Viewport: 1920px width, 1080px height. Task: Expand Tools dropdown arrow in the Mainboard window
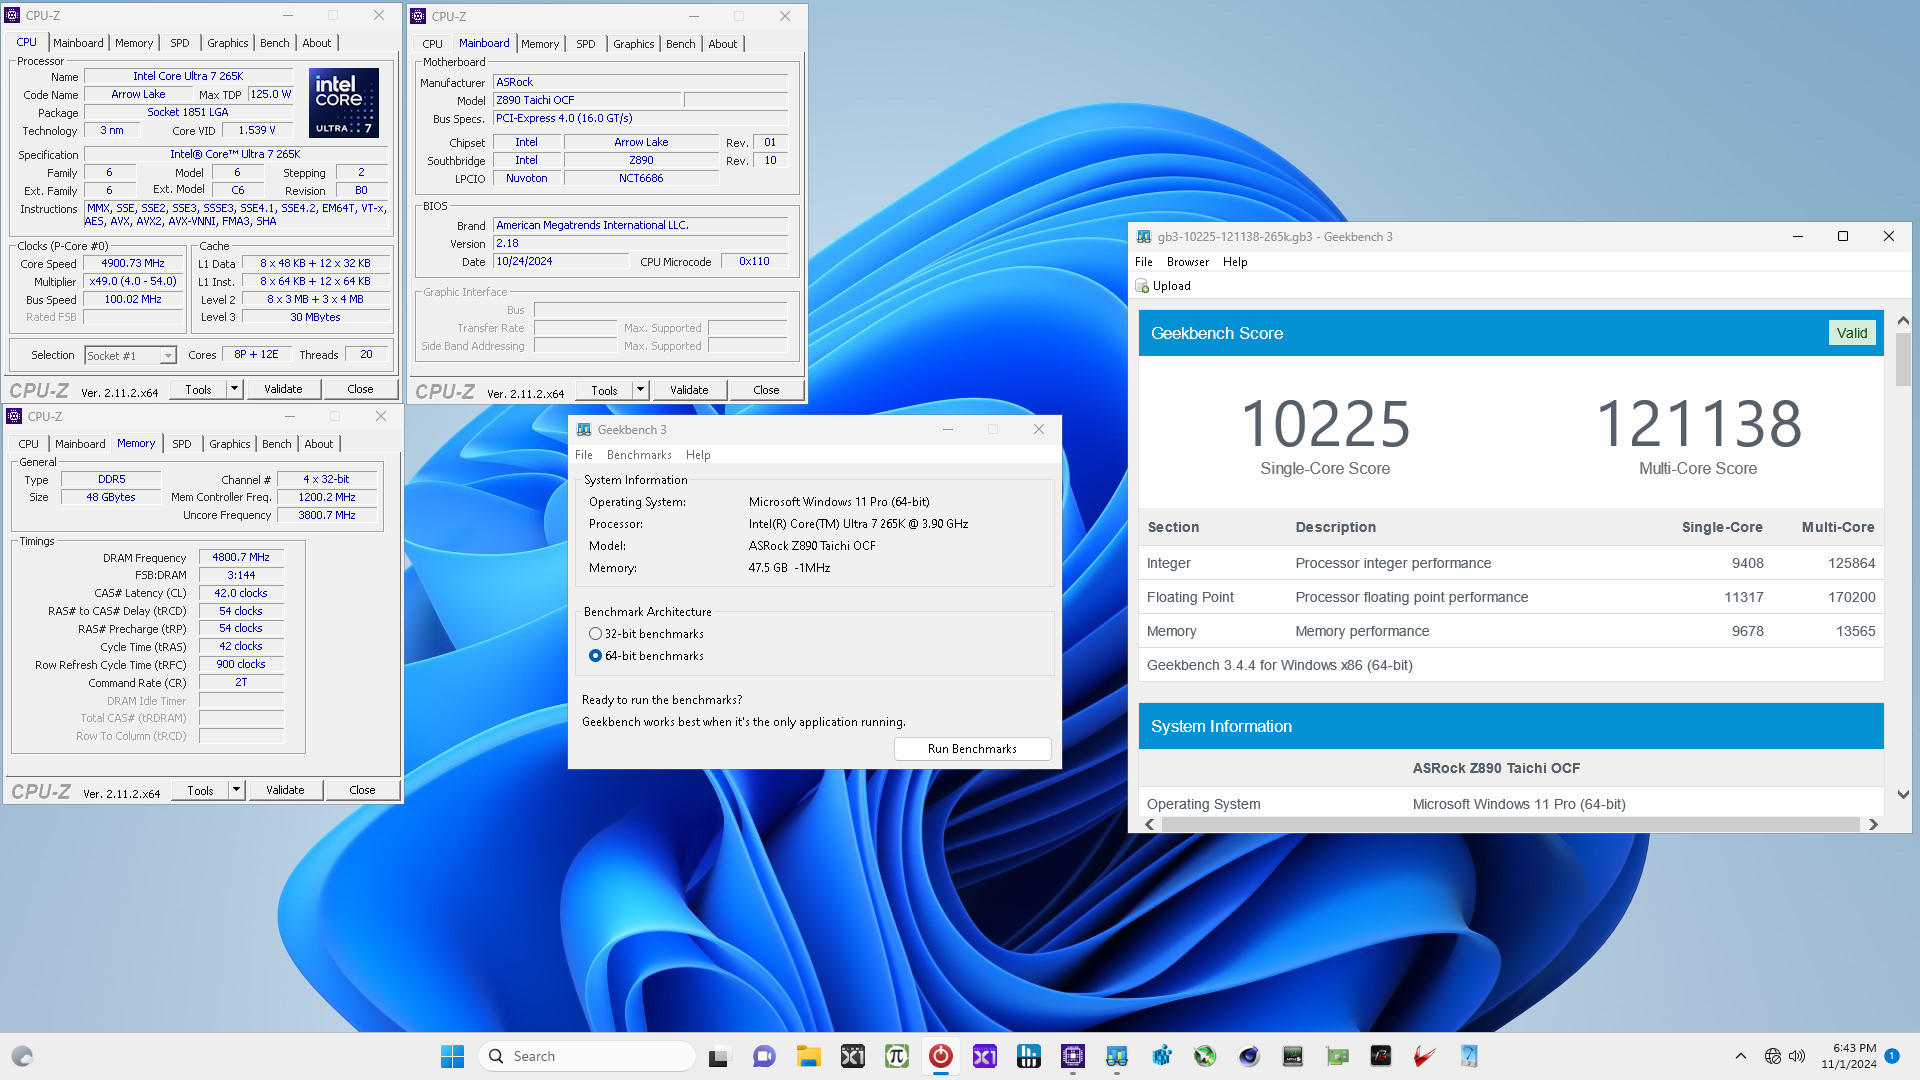coord(640,390)
